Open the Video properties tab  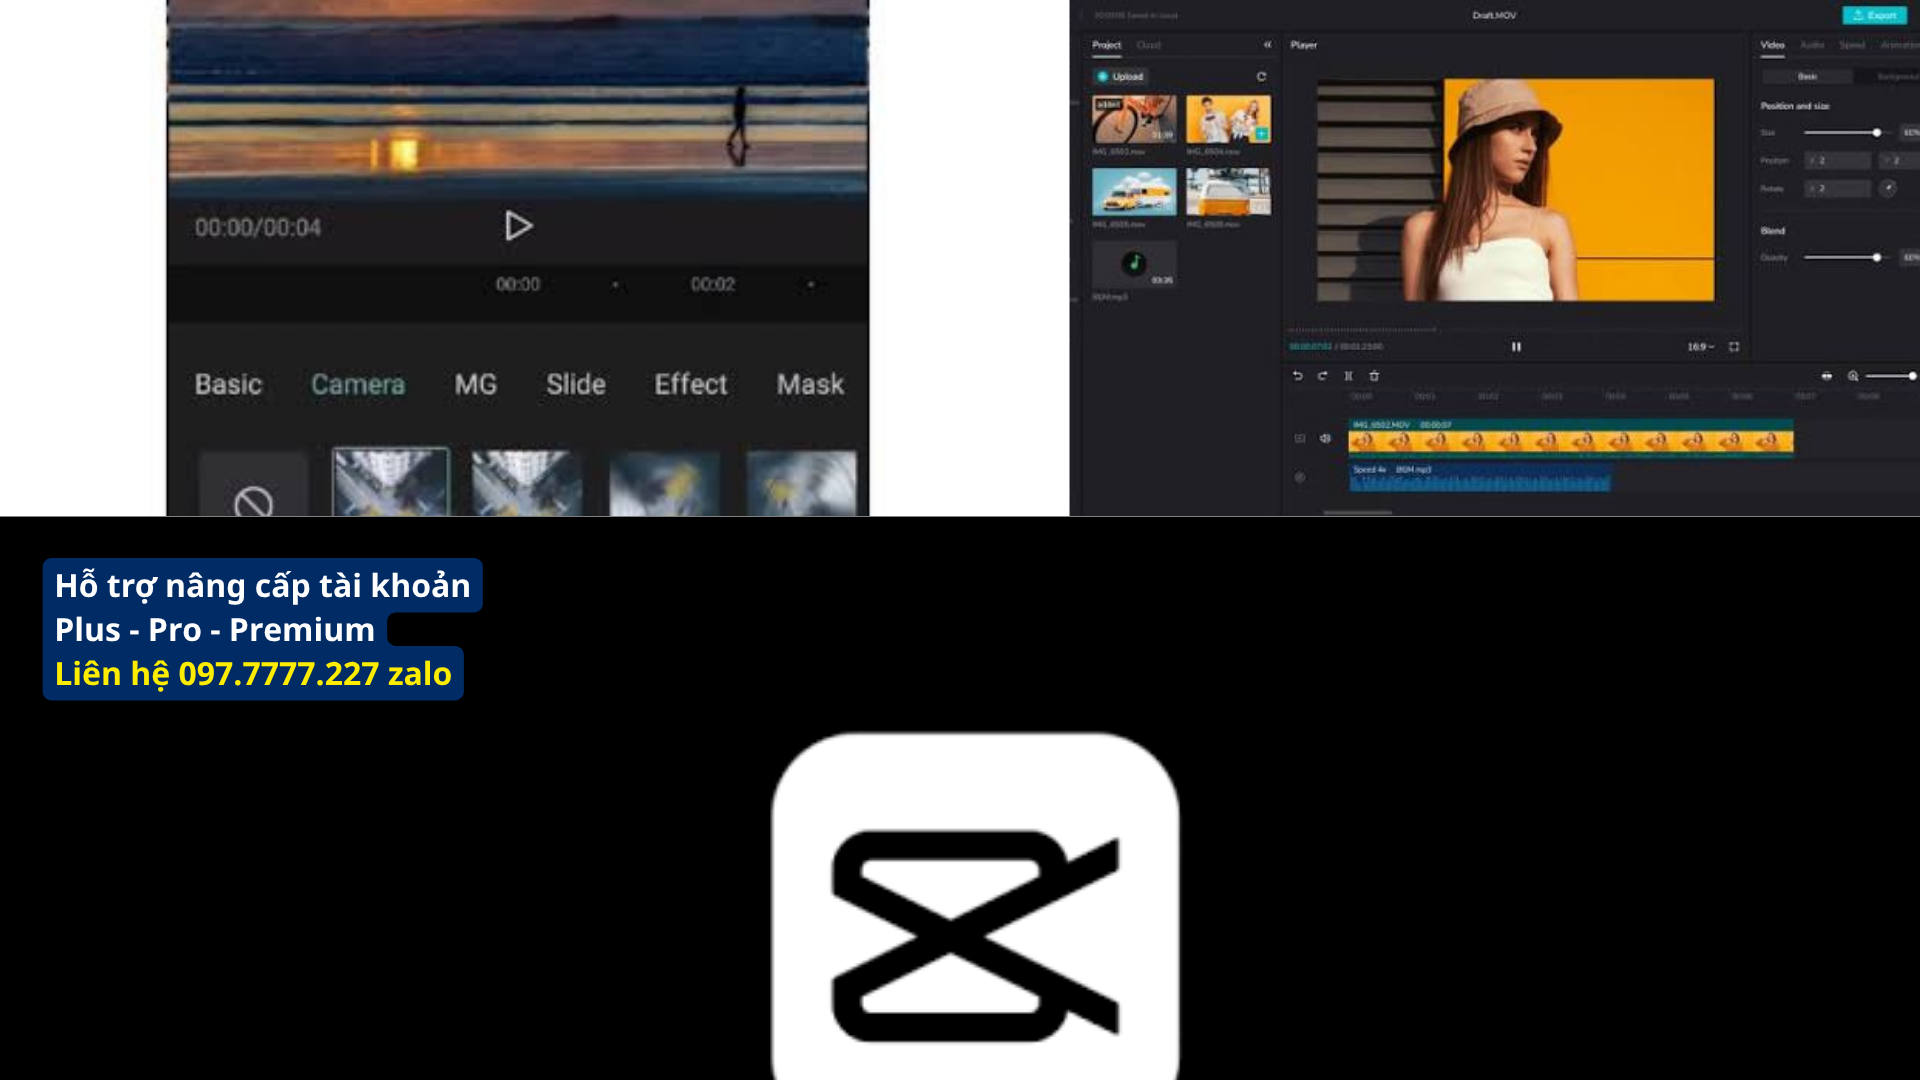pyautogui.click(x=1772, y=45)
